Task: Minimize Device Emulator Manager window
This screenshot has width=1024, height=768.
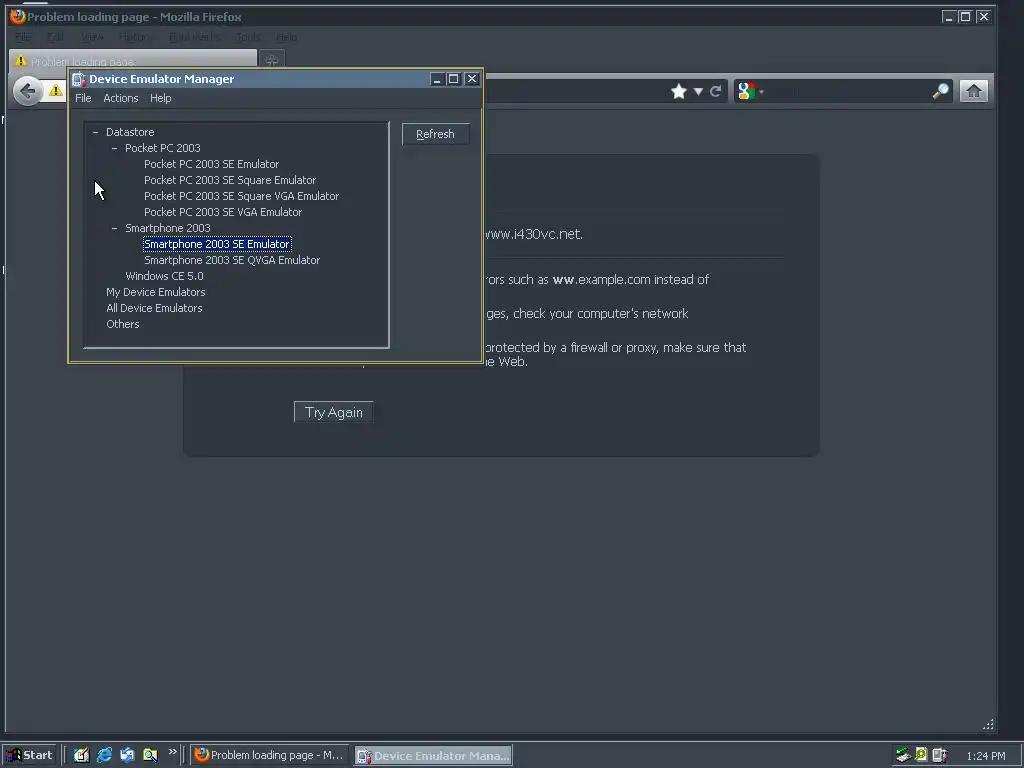Action: tap(437, 79)
